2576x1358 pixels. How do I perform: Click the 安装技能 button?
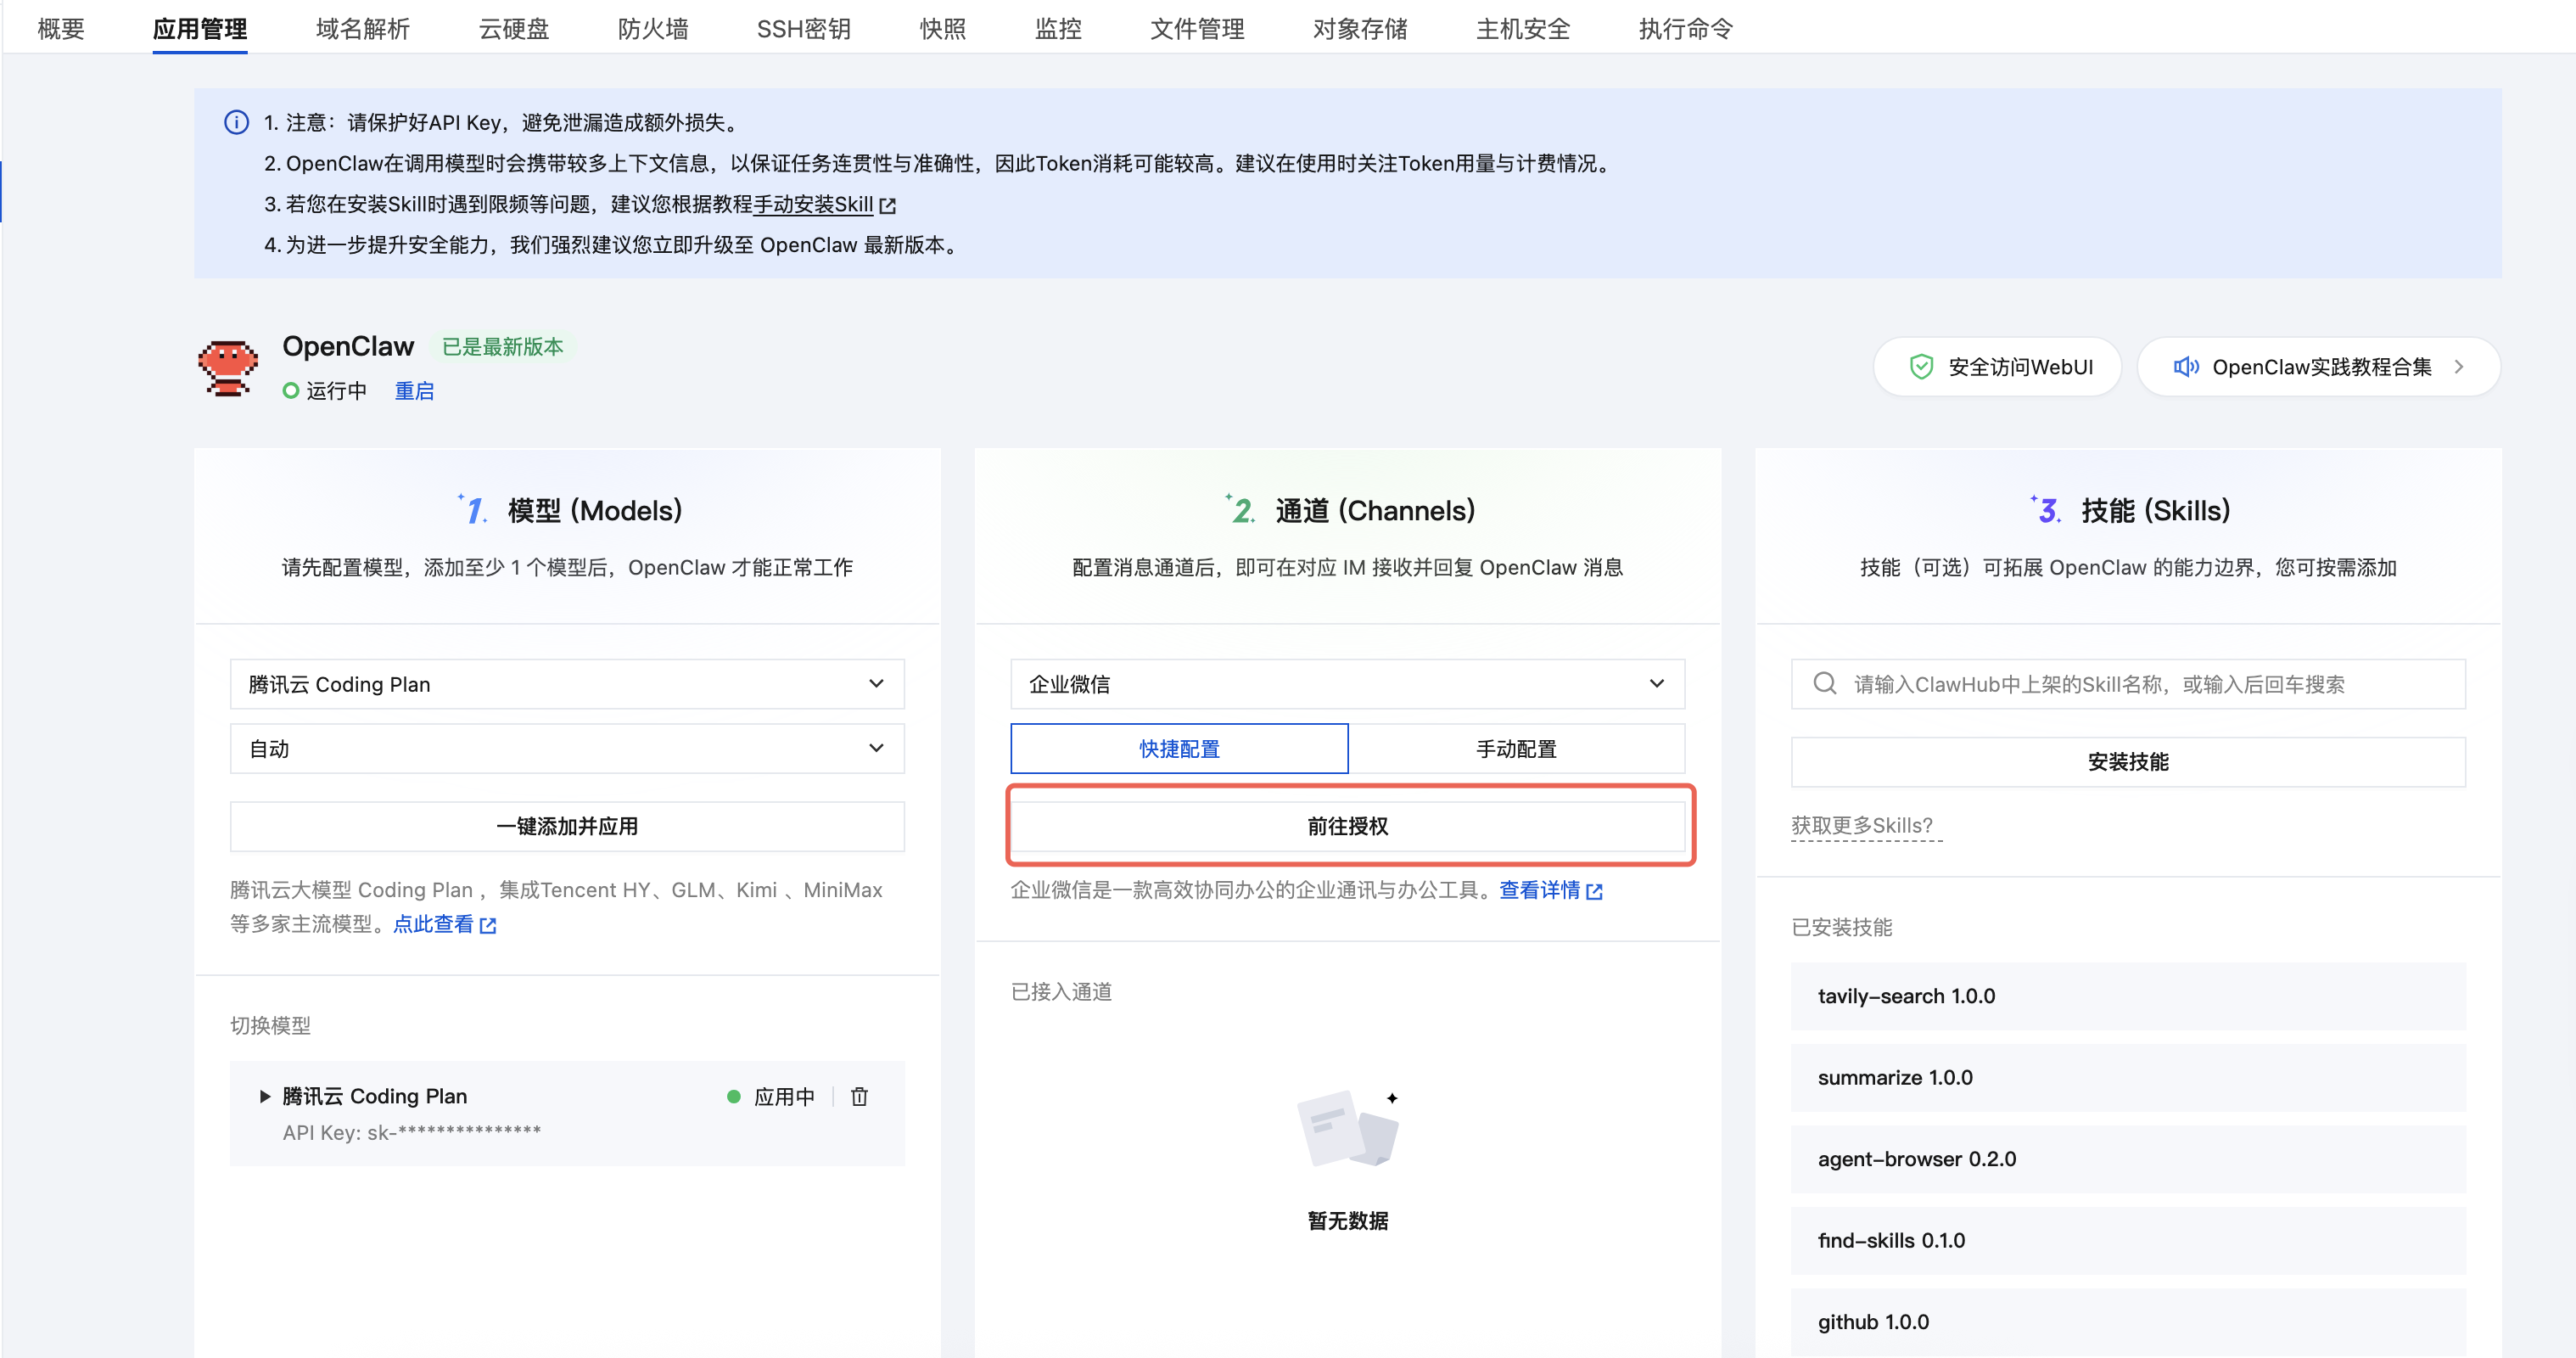(2128, 761)
